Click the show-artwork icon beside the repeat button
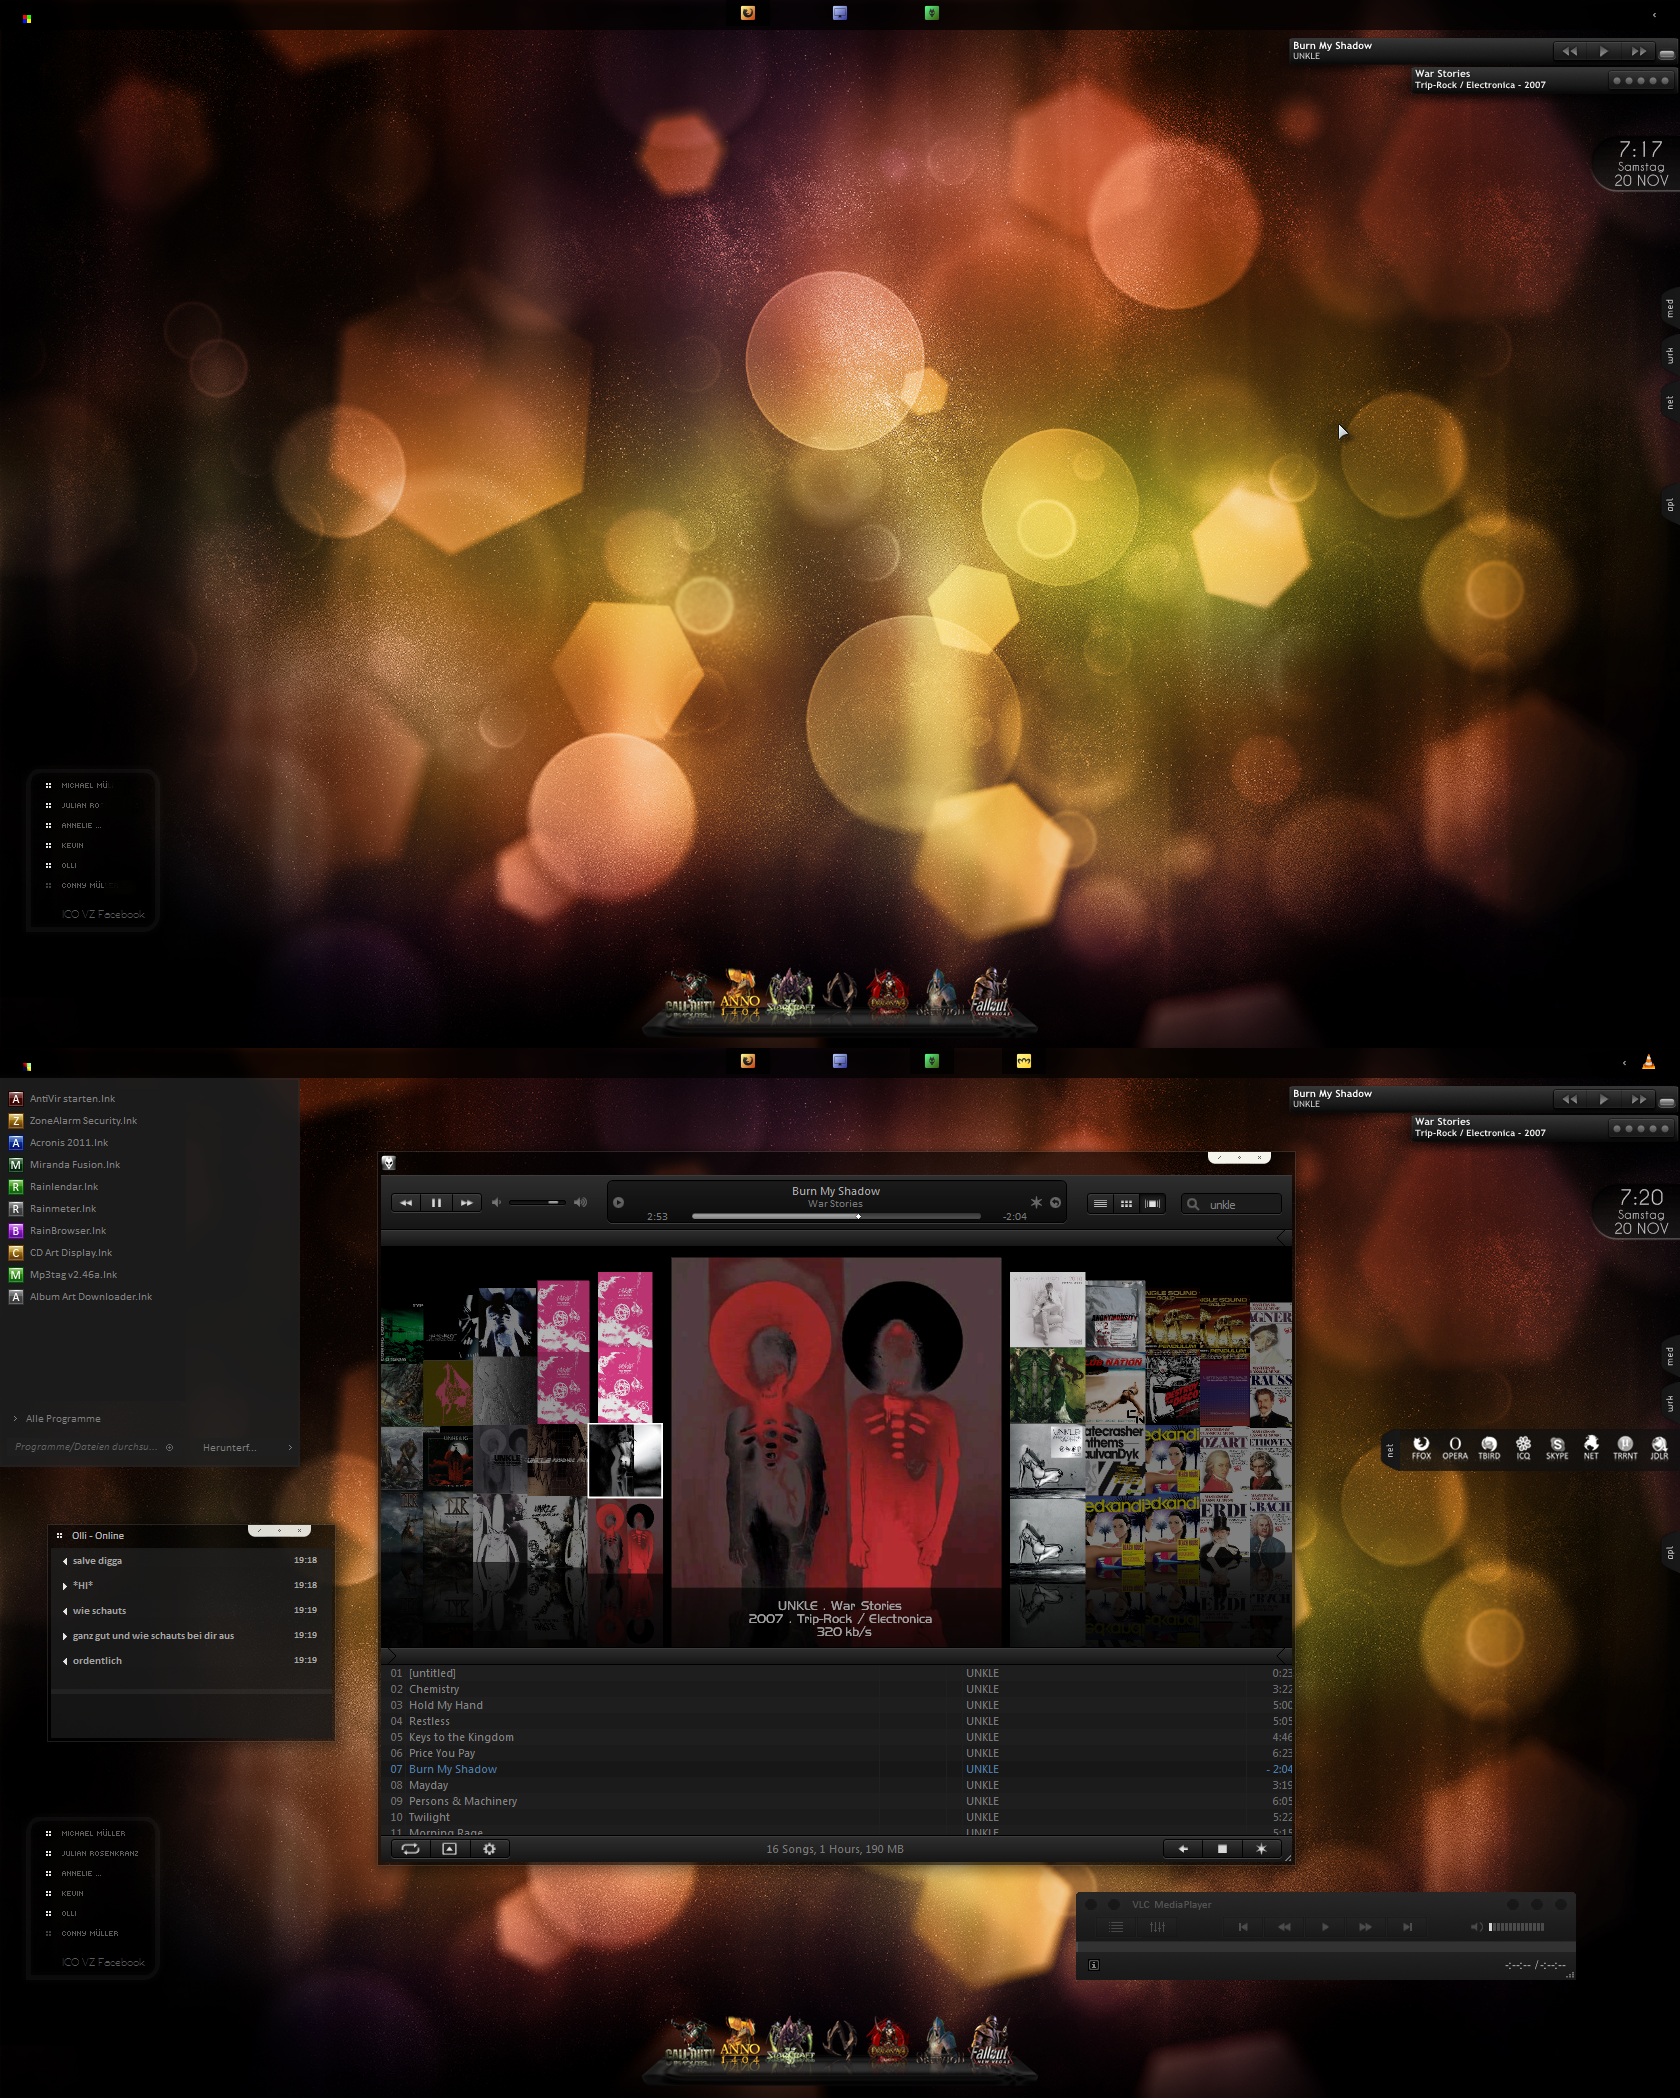 (x=449, y=1849)
